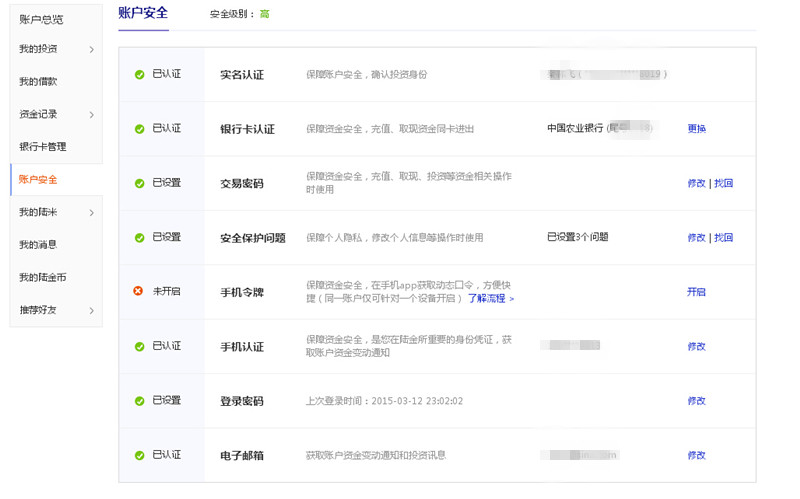Click 修改 for 交易密码

pos(696,183)
